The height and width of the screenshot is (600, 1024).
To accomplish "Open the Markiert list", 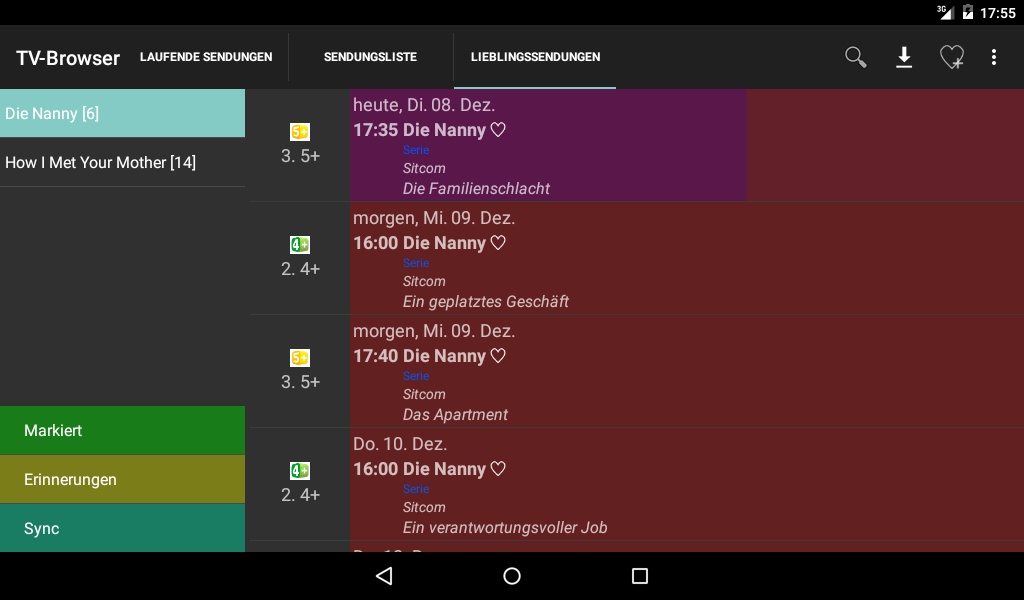I will pos(122,430).
